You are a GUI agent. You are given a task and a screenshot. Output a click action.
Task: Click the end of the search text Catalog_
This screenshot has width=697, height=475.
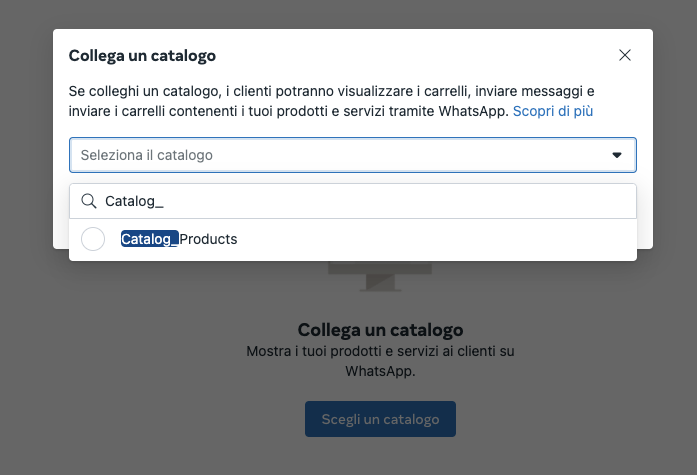click(x=164, y=201)
